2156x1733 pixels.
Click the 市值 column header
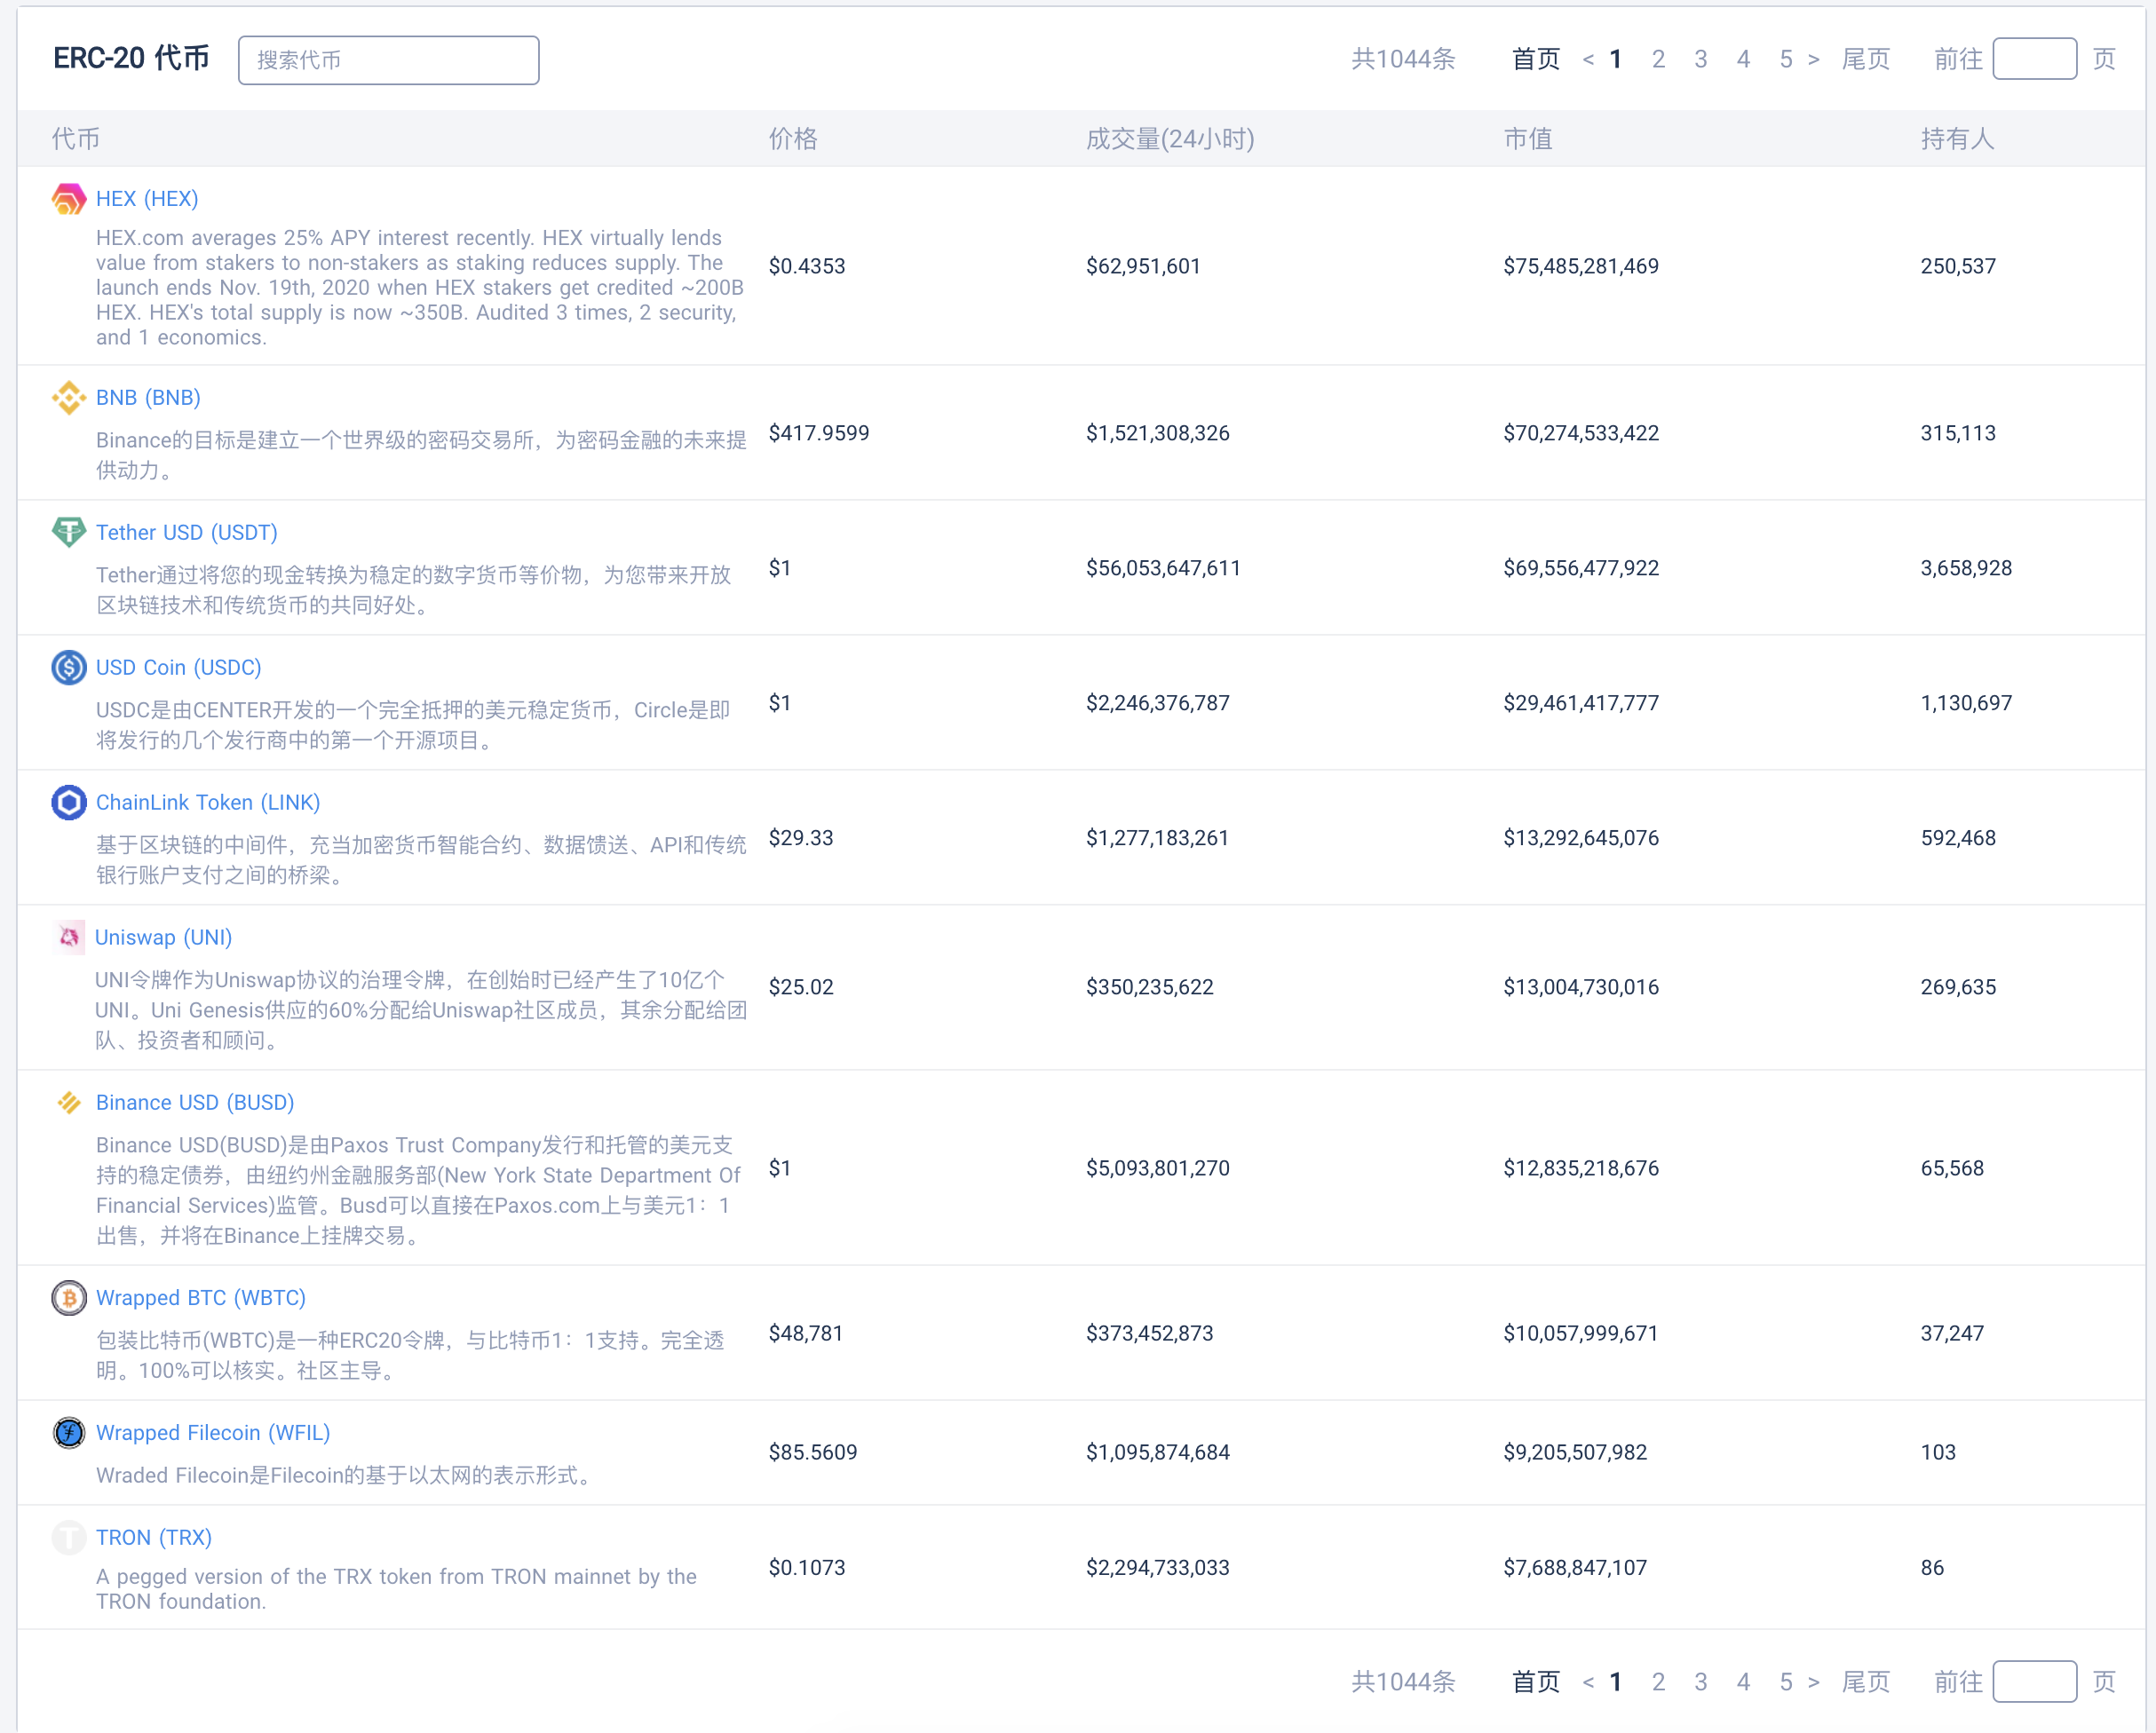click(1528, 138)
